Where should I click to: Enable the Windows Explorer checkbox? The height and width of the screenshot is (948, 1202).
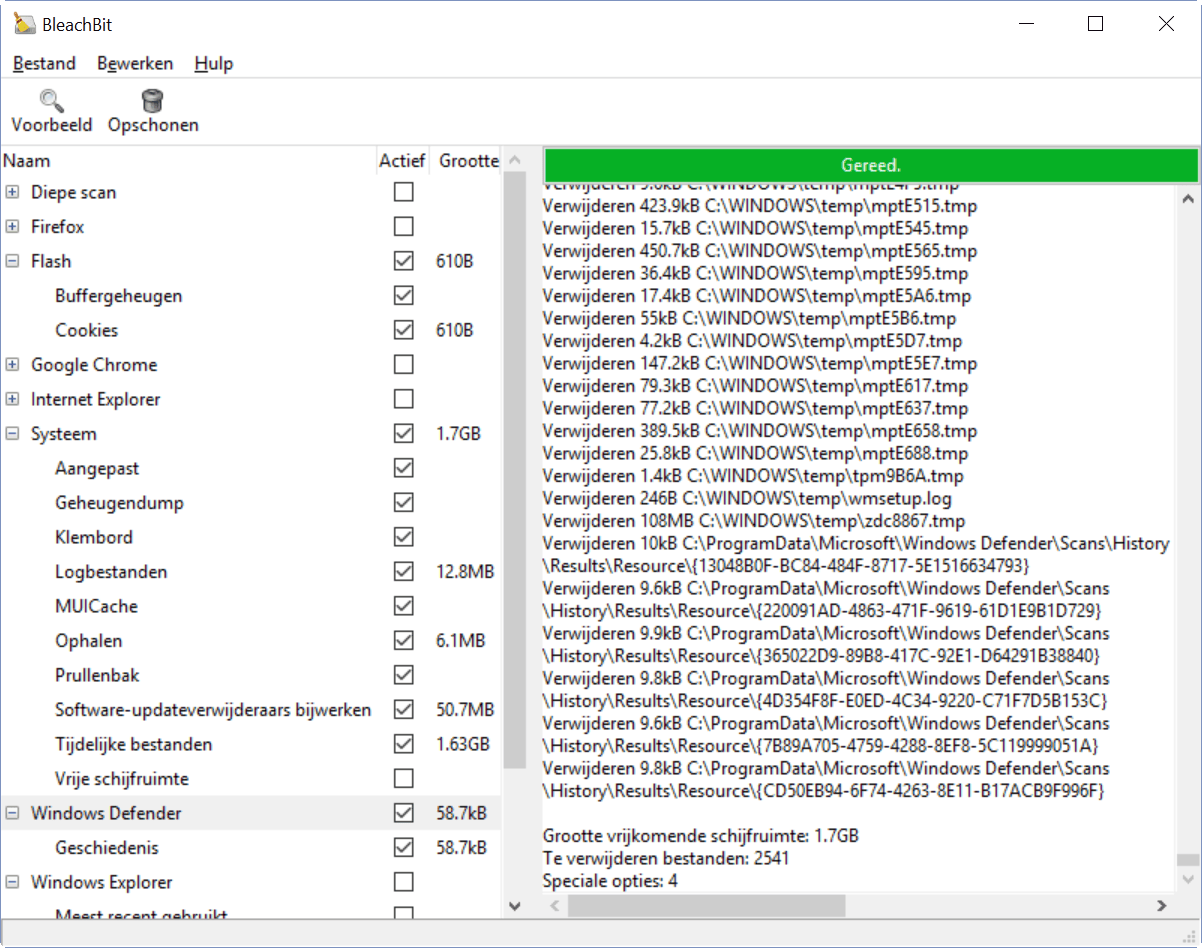tap(403, 882)
